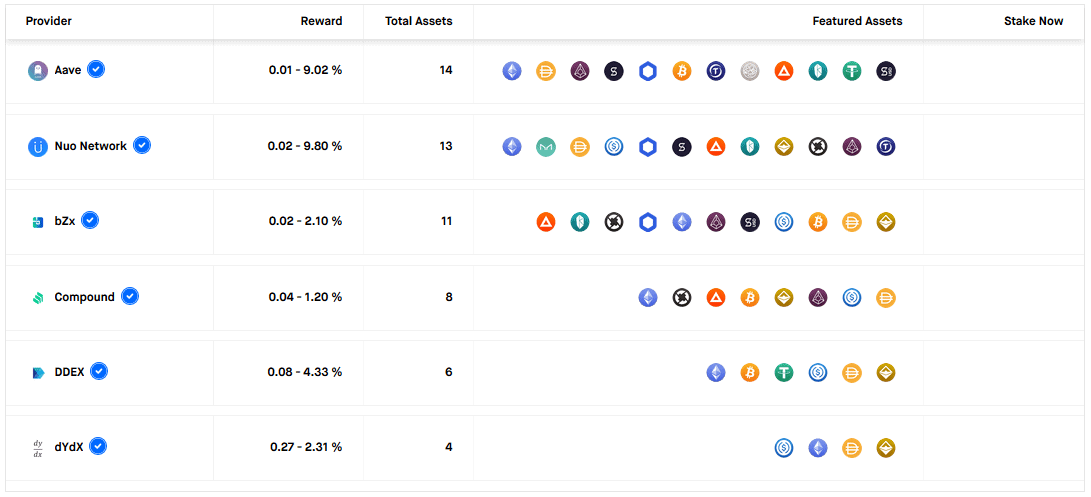The image size is (1091, 497).
Task: Click the Tether icon in the DDEX row
Action: click(x=784, y=373)
